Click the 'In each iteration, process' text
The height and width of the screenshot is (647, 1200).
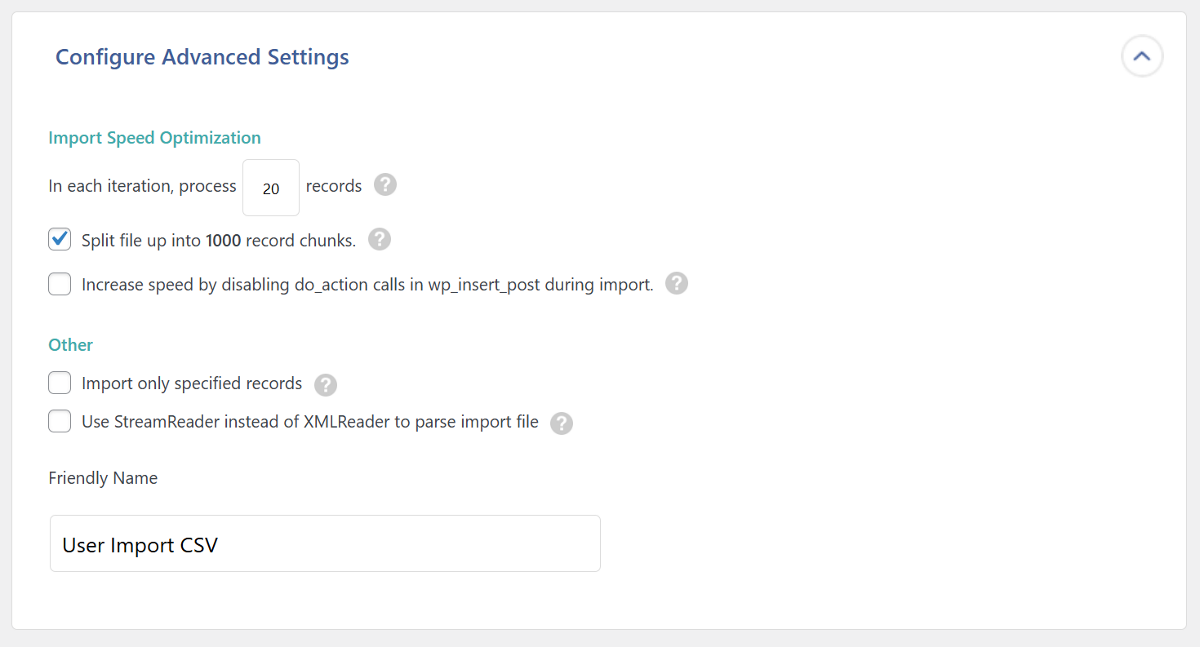pos(142,187)
